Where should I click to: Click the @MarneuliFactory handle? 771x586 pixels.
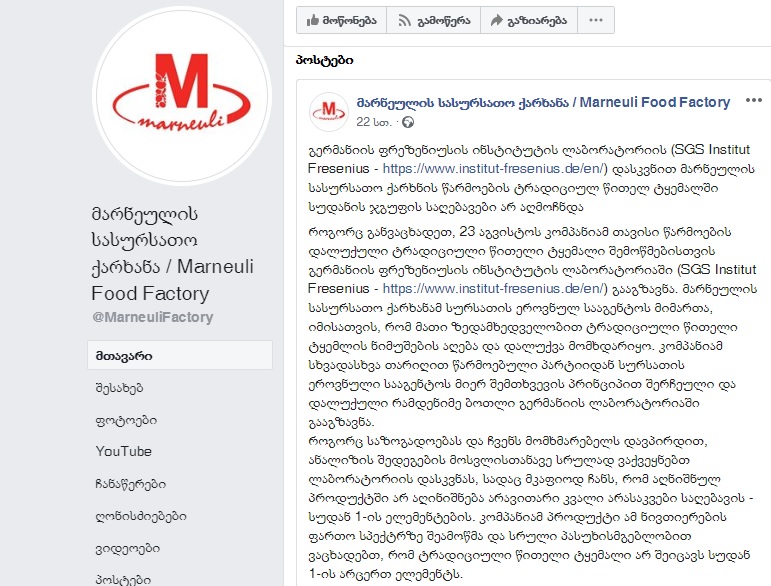[152, 317]
